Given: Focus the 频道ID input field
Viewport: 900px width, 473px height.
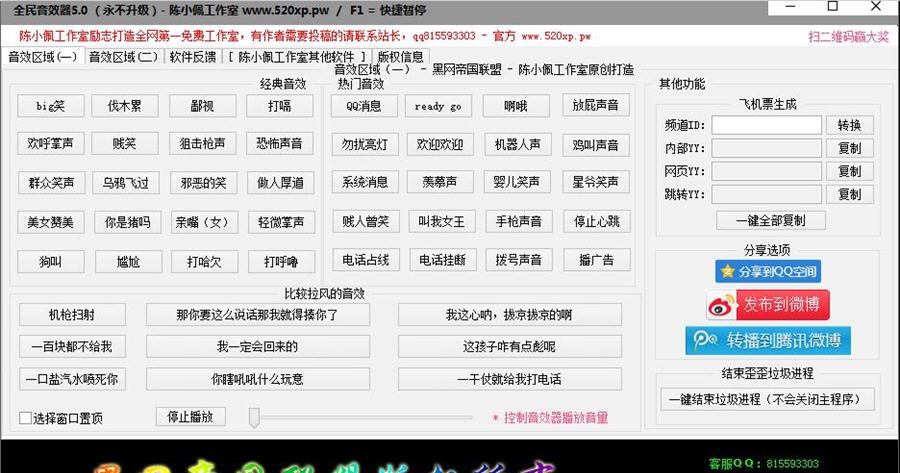Looking at the screenshot, I should click(767, 125).
